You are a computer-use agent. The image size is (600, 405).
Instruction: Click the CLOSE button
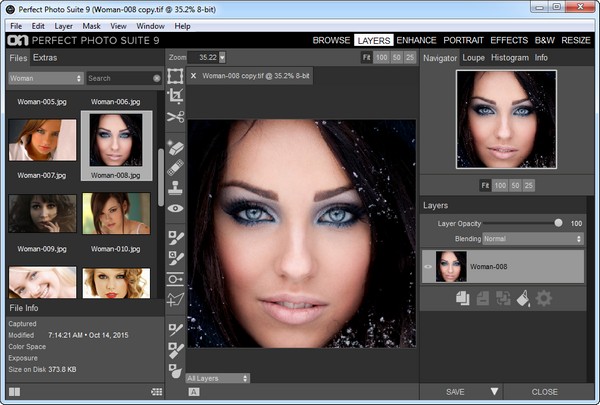(545, 392)
